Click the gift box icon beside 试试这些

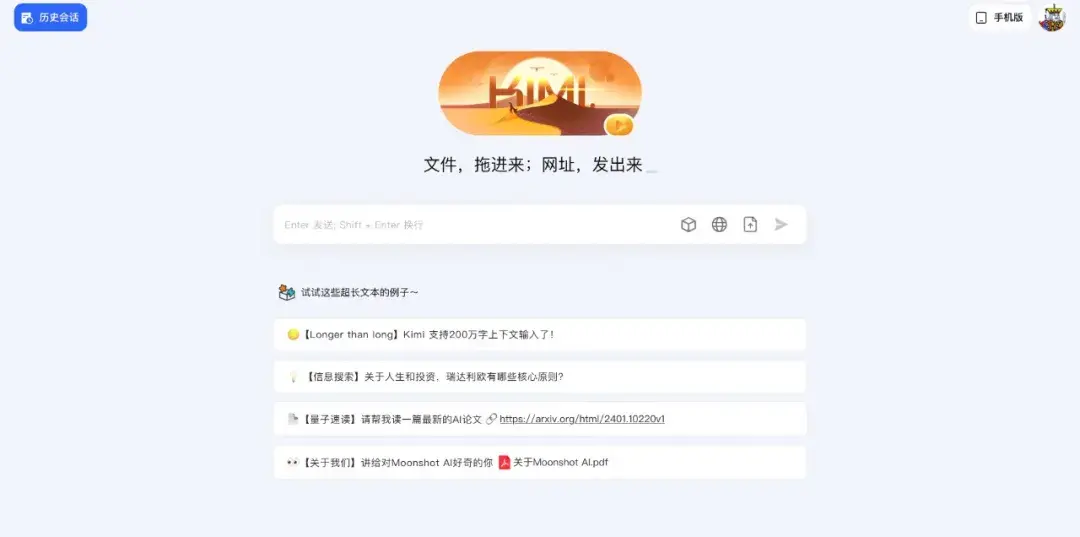287,293
